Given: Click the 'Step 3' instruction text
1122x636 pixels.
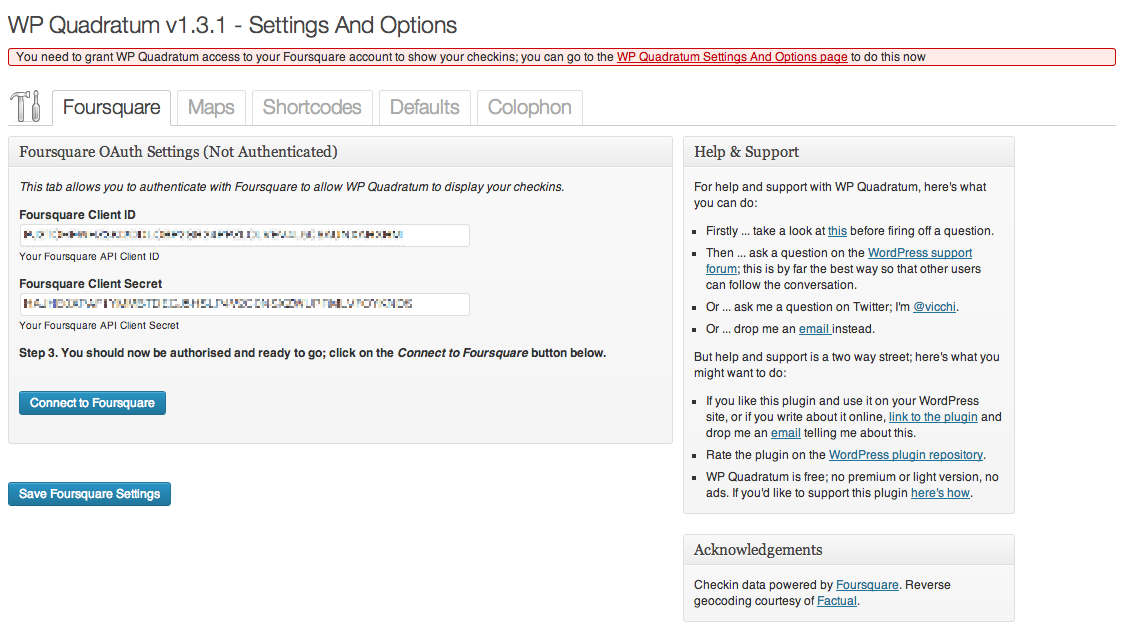Looking at the screenshot, I should (313, 353).
